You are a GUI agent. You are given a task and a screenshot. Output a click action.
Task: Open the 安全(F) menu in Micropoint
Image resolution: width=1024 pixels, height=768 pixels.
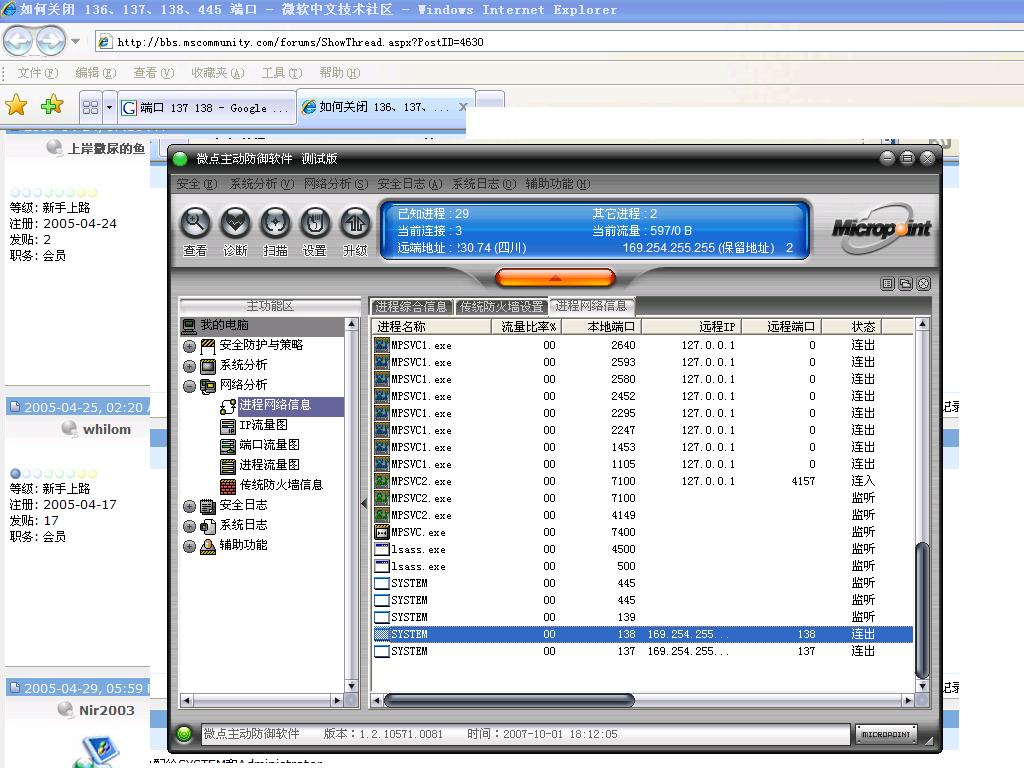[x=197, y=184]
